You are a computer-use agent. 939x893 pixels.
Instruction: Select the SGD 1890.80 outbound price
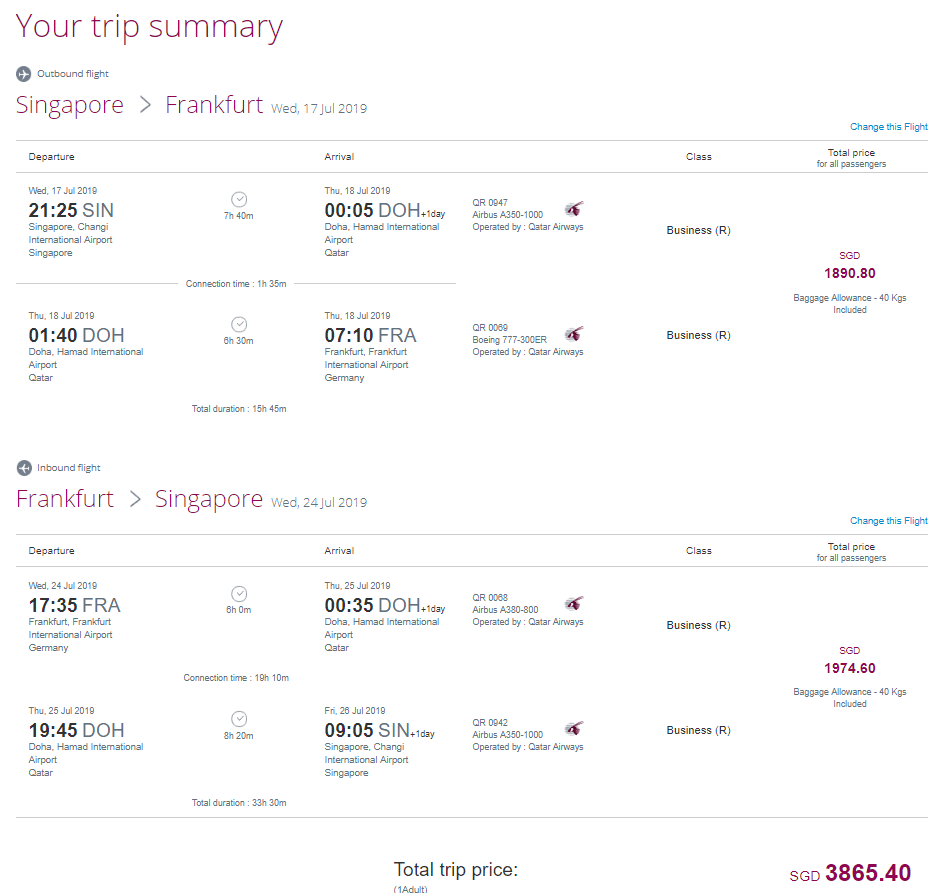point(849,273)
